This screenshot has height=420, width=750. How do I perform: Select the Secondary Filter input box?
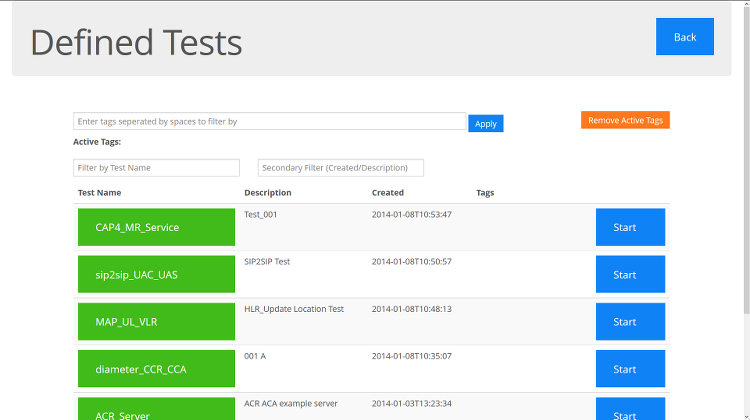(x=341, y=168)
